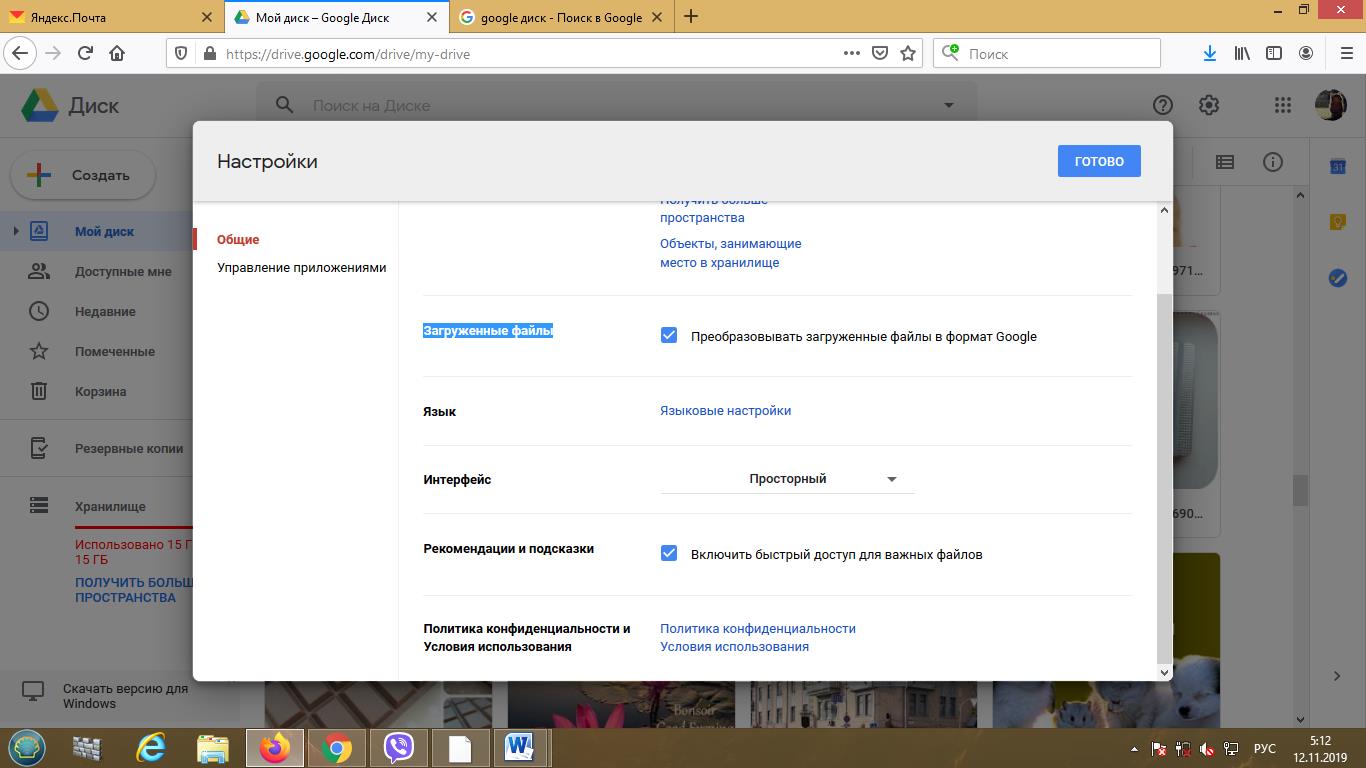This screenshot has height=768, width=1366.
Task: Open Firefox library icon
Action: coord(1242,53)
